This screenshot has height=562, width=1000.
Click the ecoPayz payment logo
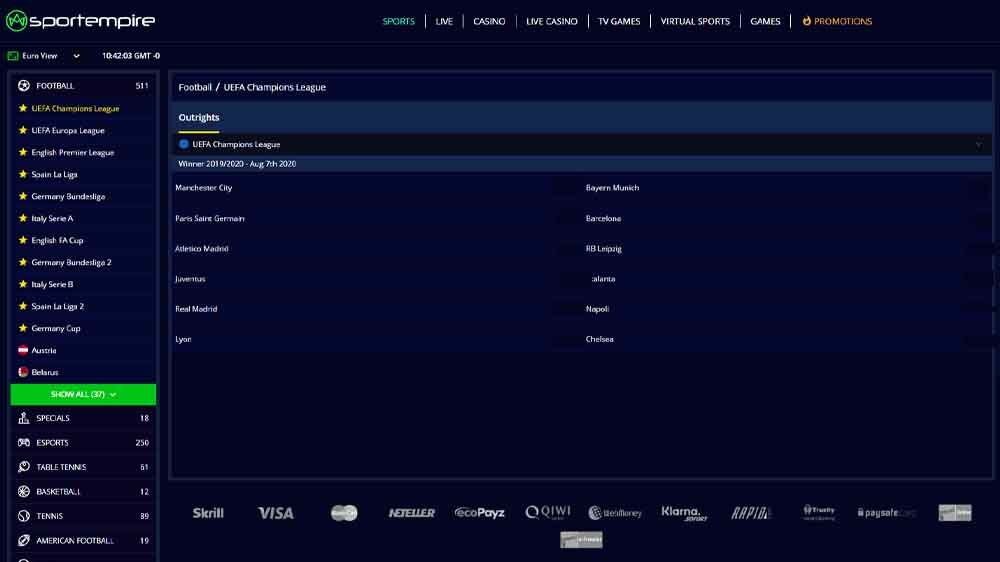pos(480,513)
